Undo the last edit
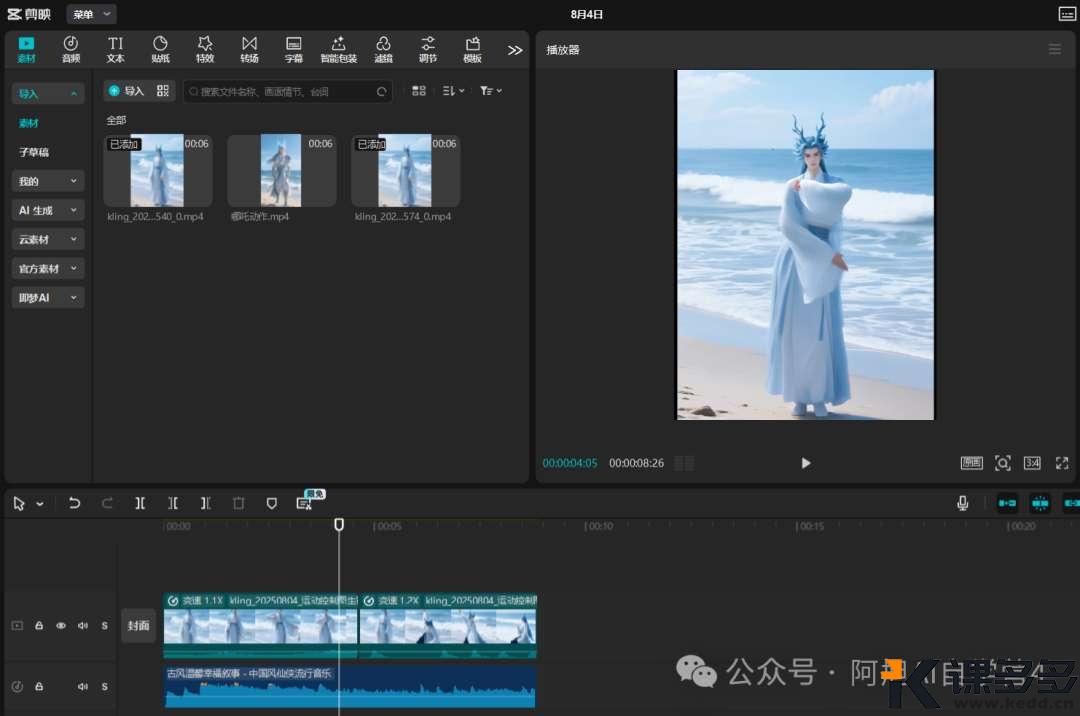The height and width of the screenshot is (716, 1080). [74, 503]
